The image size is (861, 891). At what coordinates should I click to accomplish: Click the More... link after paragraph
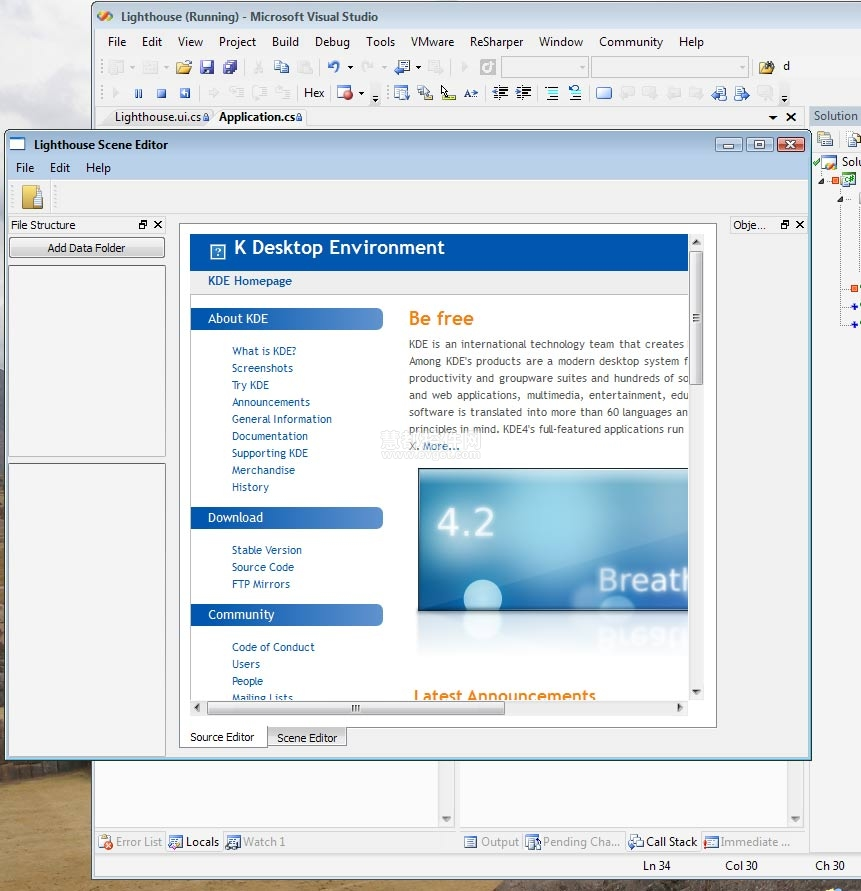click(441, 447)
